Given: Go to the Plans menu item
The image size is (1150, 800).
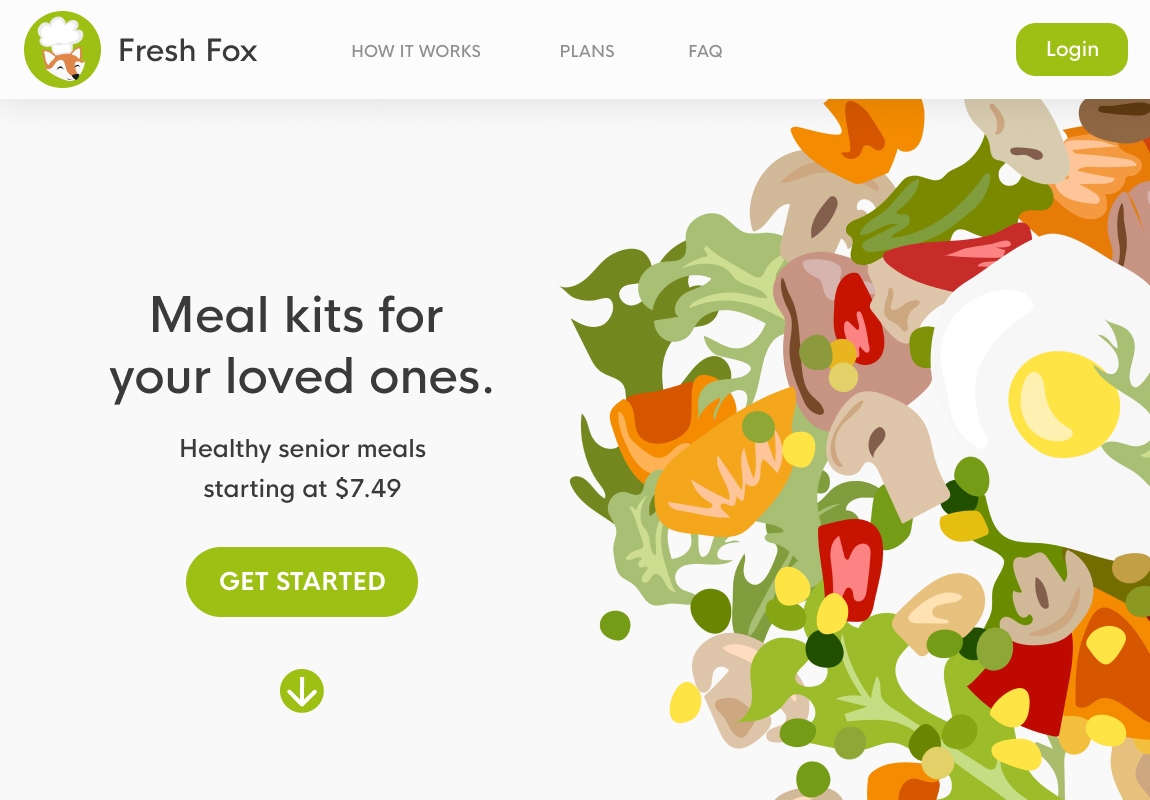Looking at the screenshot, I should [587, 51].
